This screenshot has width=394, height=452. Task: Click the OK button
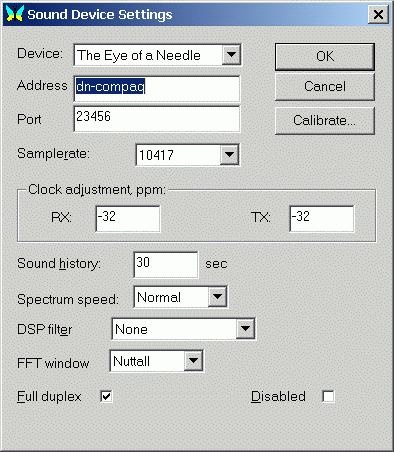pos(325,56)
